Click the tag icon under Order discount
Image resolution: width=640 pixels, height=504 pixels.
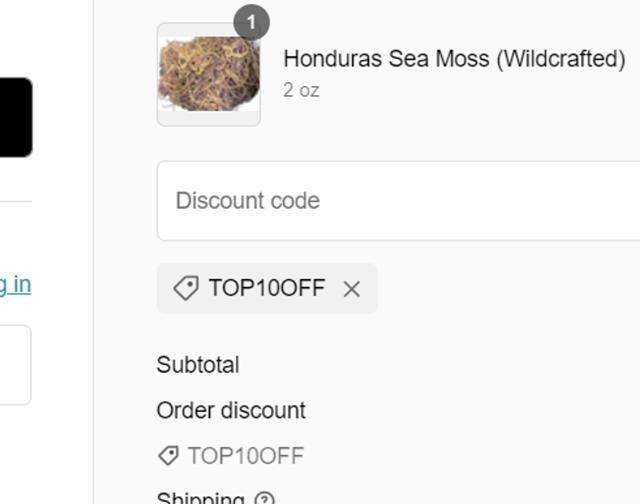coord(168,456)
